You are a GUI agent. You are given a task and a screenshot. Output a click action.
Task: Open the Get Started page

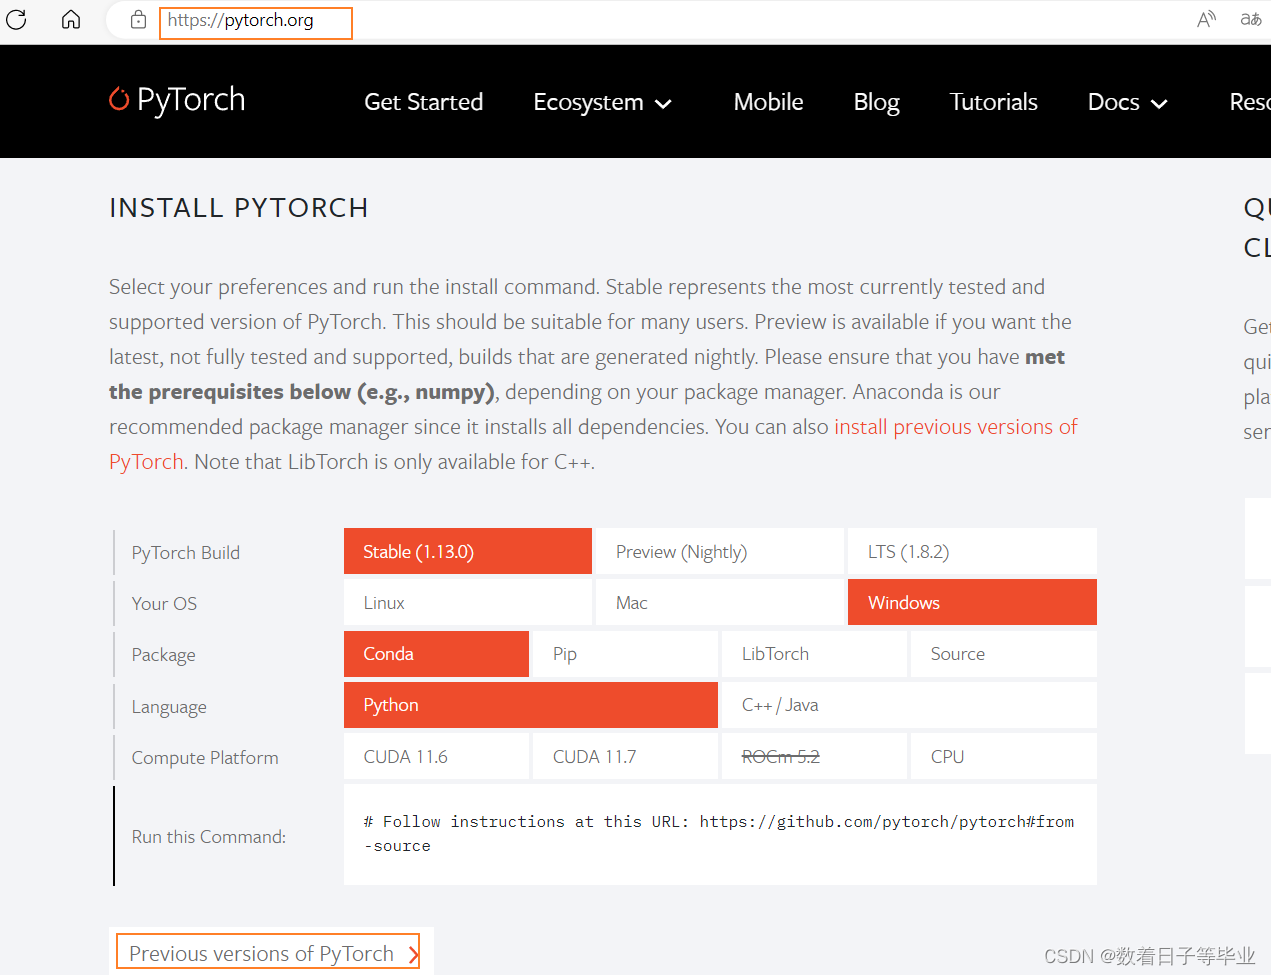point(423,102)
